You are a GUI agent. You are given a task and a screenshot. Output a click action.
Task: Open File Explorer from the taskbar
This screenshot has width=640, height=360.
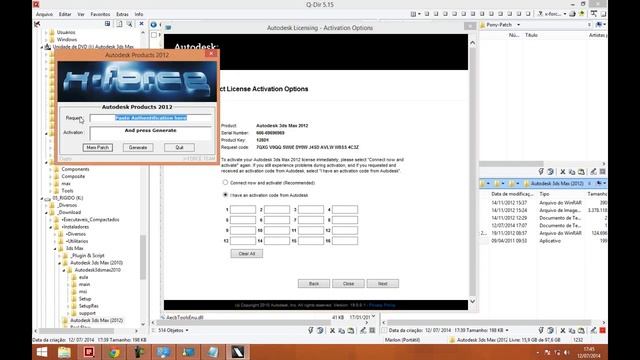pyautogui.click(x=64, y=352)
